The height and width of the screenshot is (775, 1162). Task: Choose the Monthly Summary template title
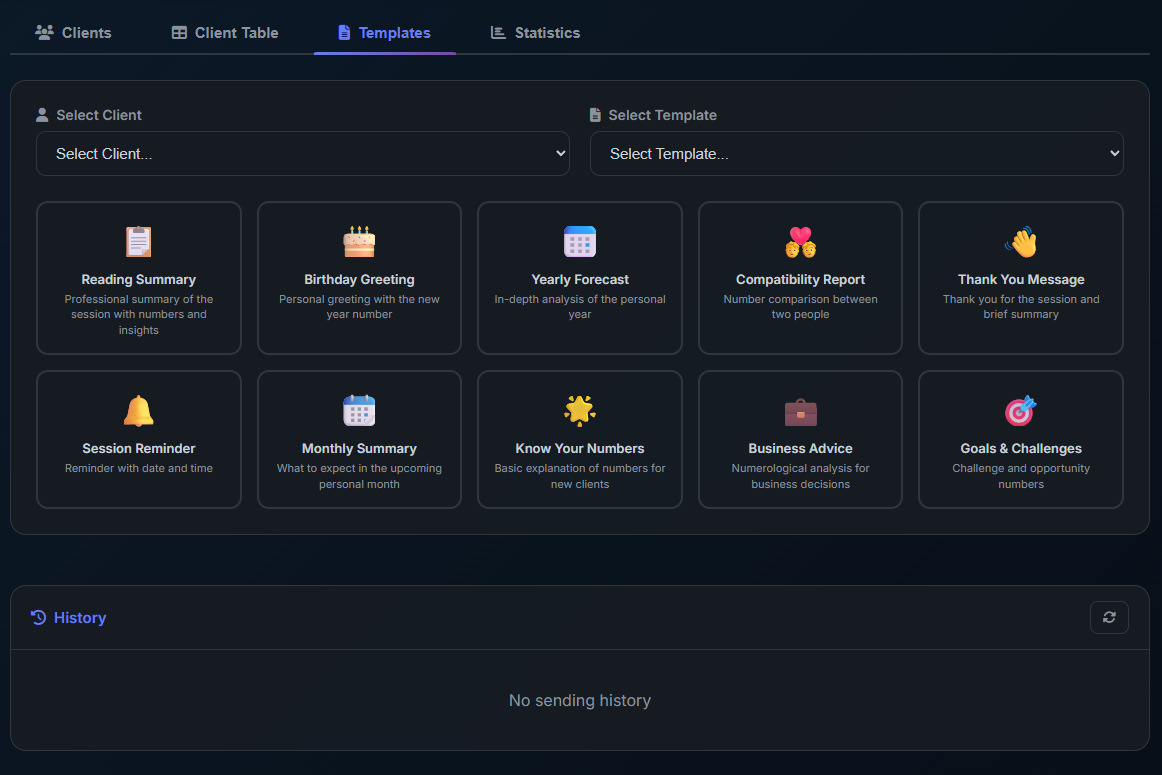click(359, 449)
